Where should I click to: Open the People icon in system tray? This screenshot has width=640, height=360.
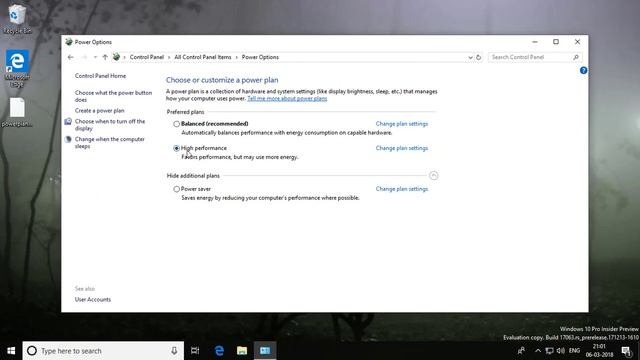coord(521,351)
